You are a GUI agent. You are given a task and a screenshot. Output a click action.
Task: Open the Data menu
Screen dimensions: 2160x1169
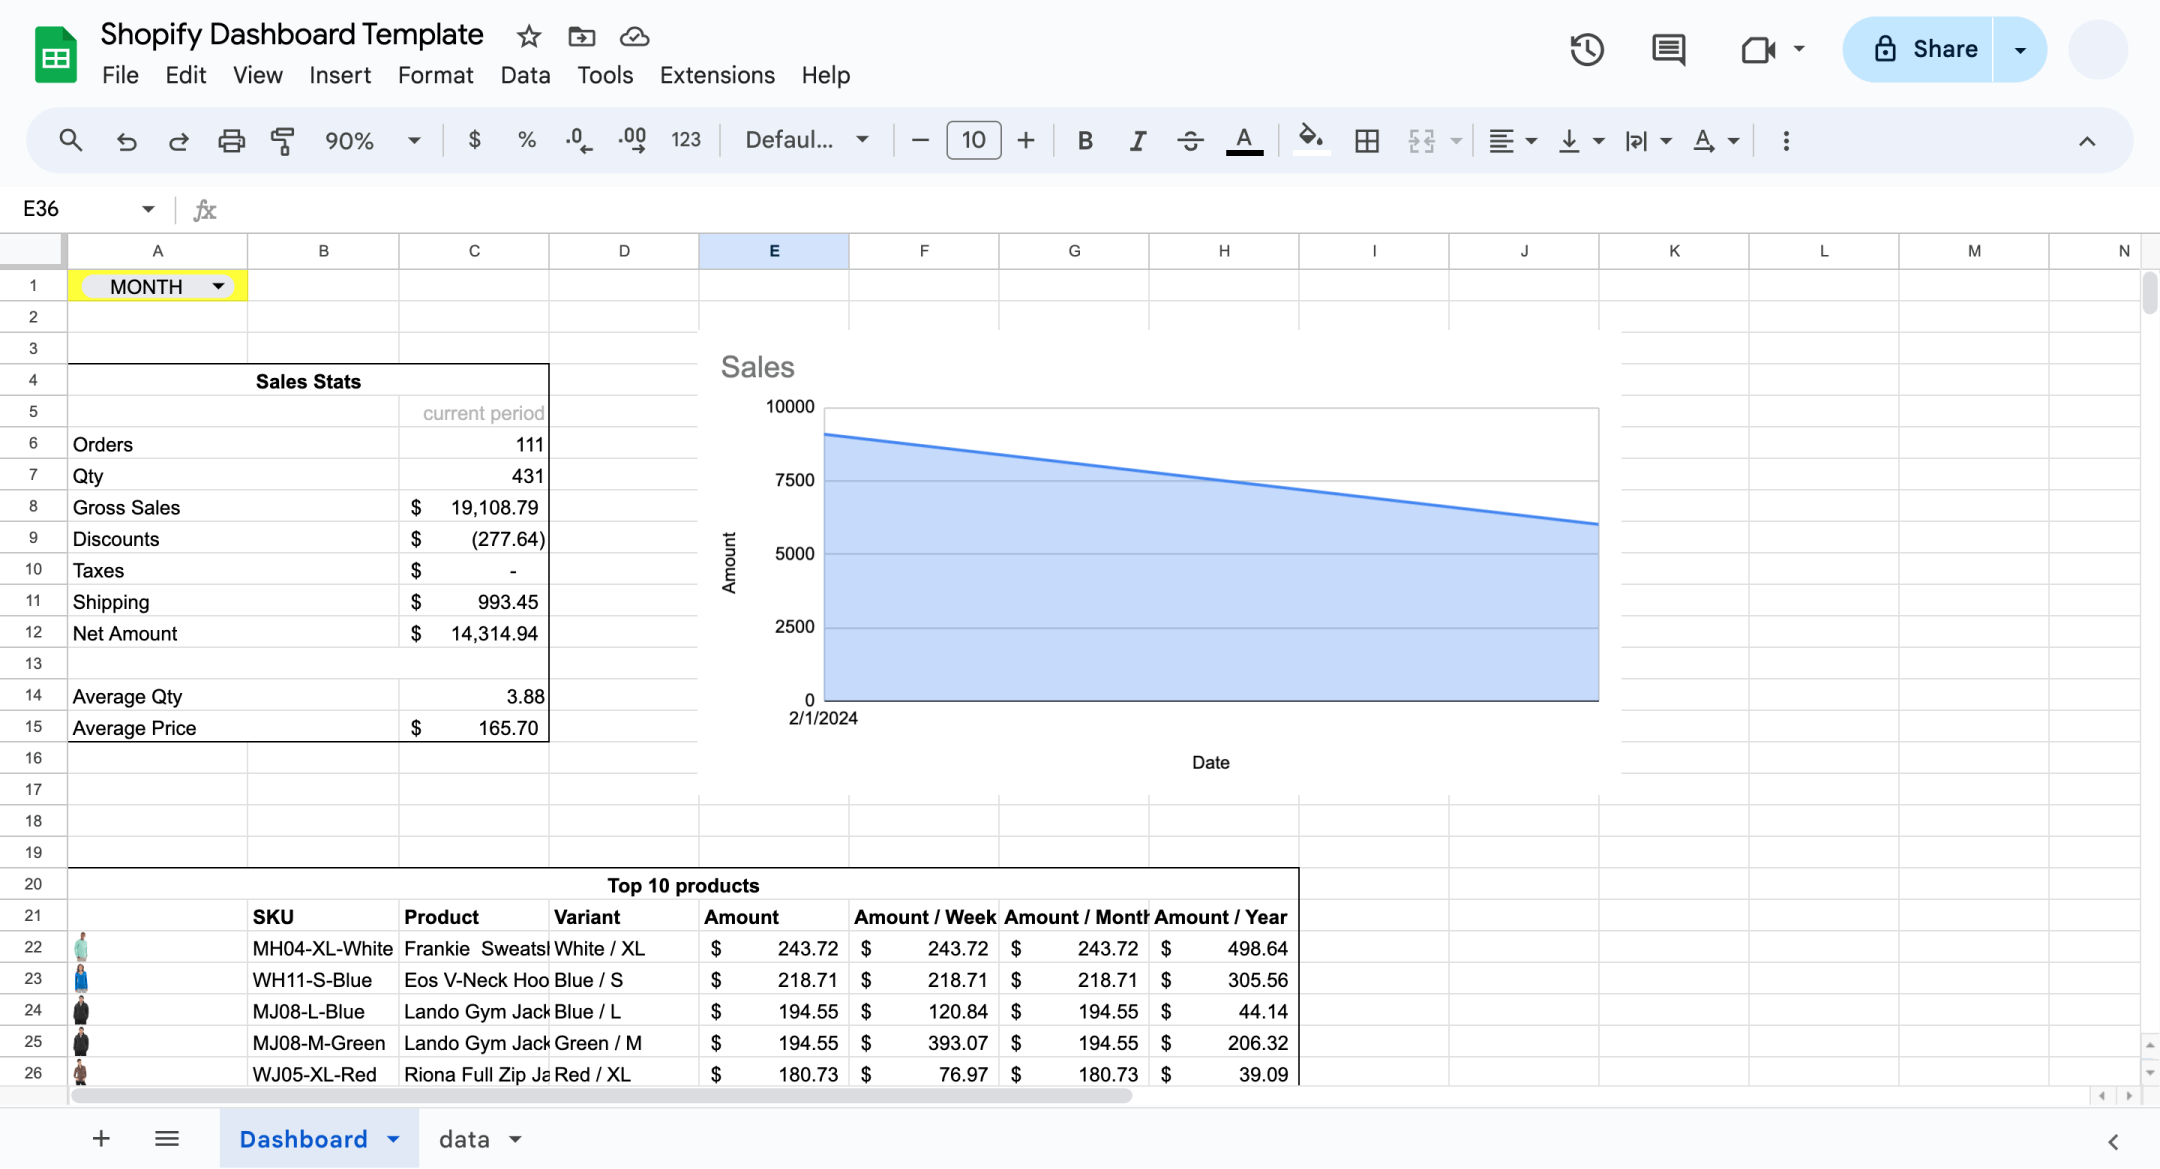(x=525, y=75)
